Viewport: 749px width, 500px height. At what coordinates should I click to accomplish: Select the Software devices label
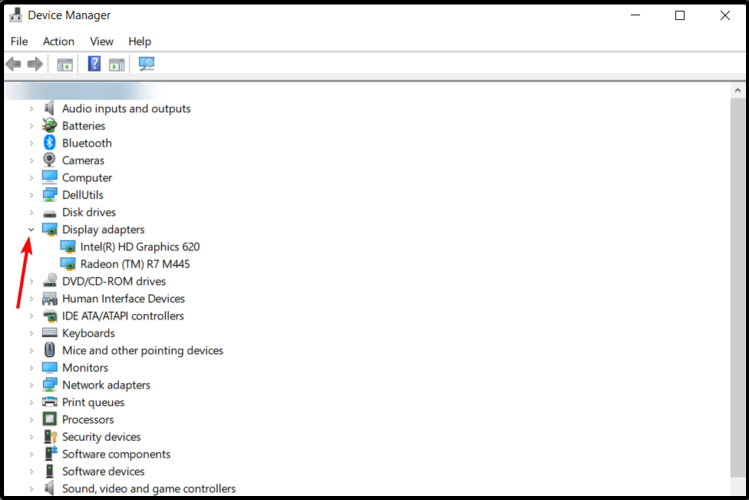pos(103,471)
